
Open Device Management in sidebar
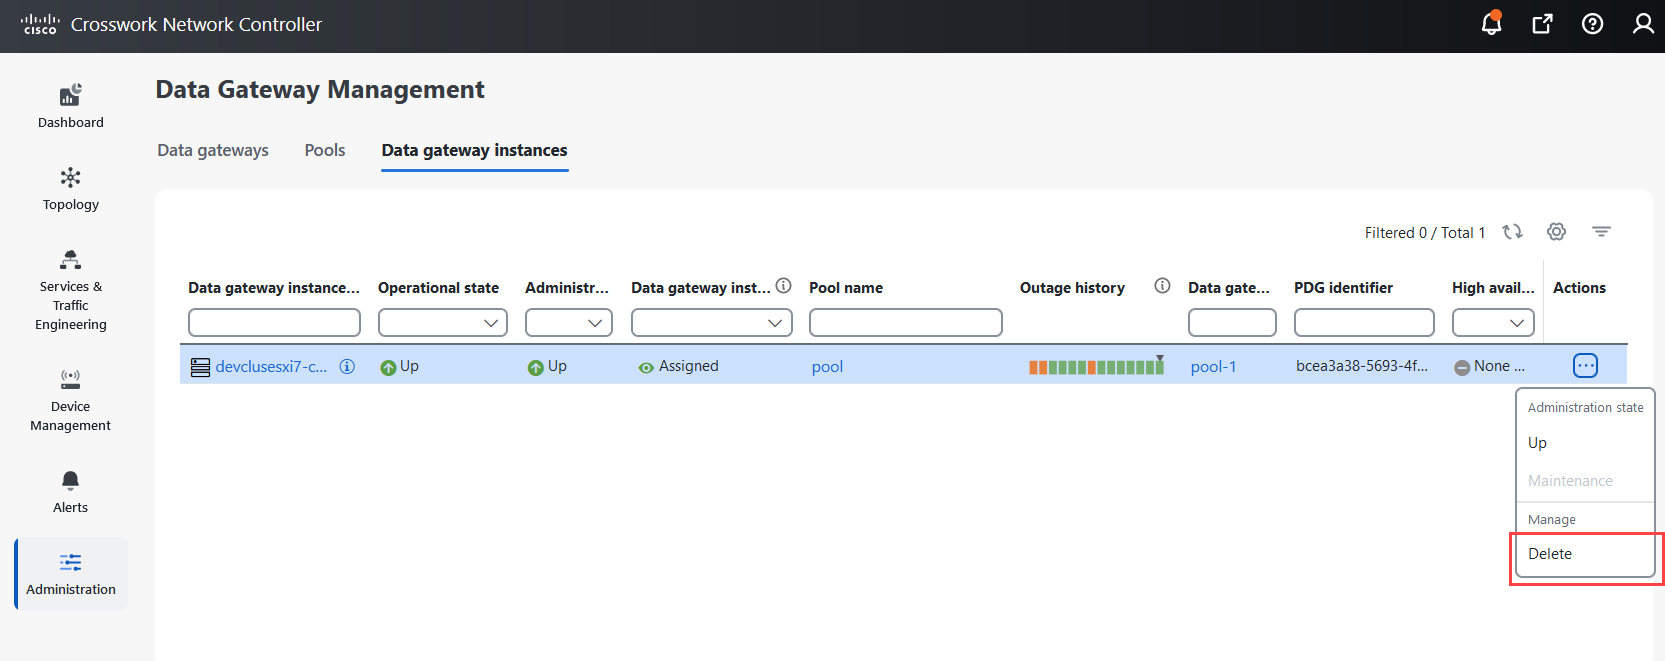pyautogui.click(x=70, y=400)
